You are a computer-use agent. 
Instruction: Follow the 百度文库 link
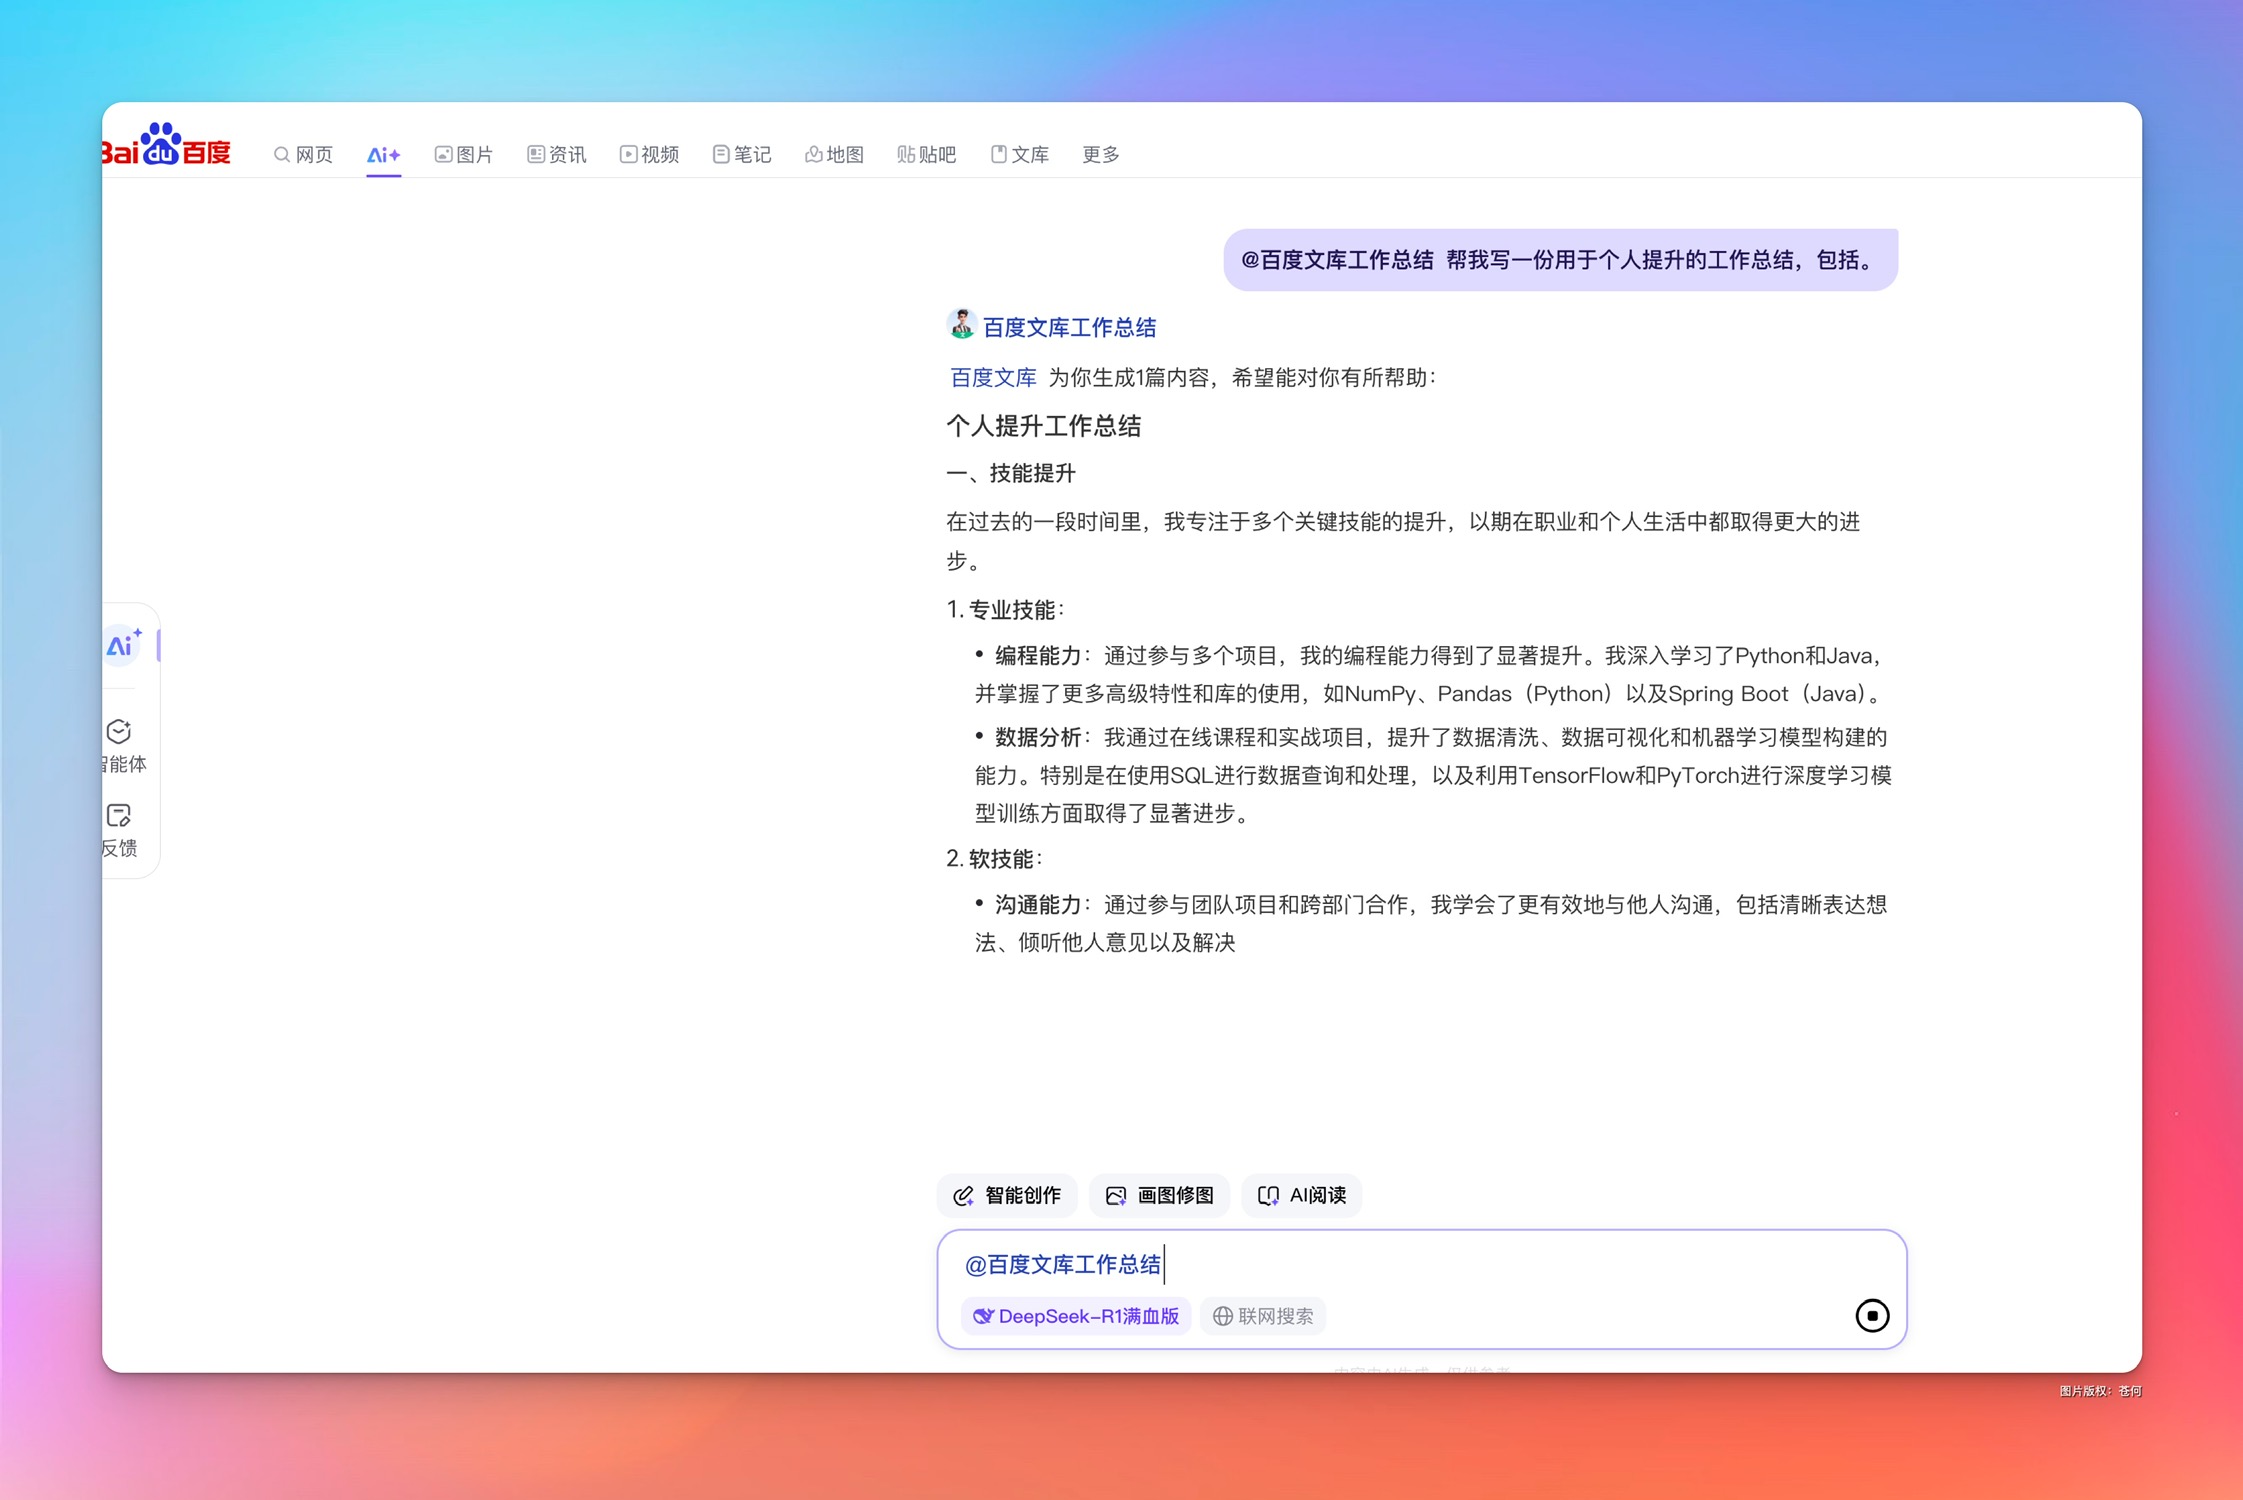click(x=993, y=377)
